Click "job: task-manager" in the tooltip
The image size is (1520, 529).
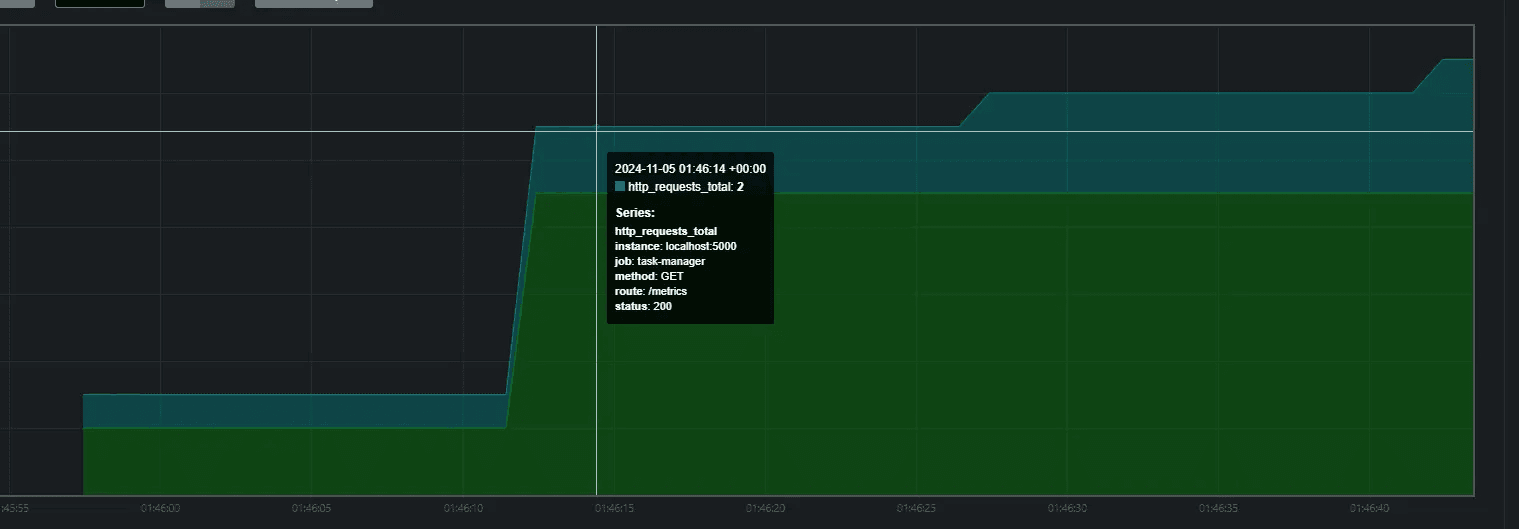point(660,261)
